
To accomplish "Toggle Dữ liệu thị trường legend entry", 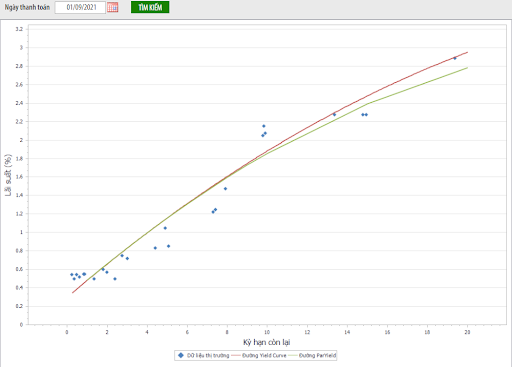I will coord(204,355).
